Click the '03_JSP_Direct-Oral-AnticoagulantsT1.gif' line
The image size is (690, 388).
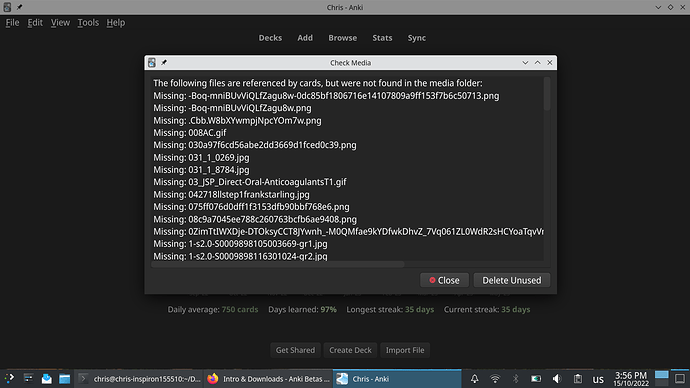[250, 182]
